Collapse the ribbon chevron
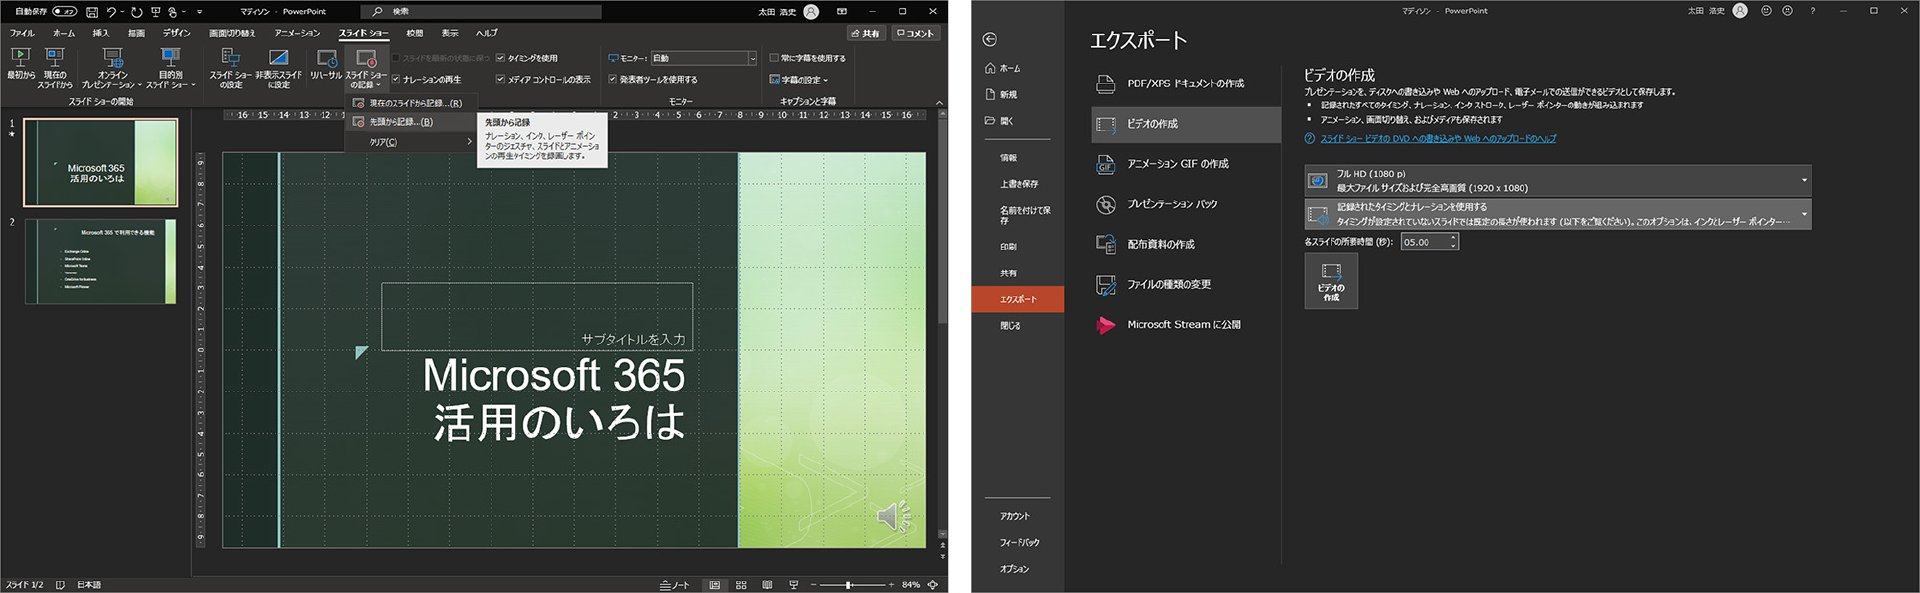1920x593 pixels. [x=939, y=102]
